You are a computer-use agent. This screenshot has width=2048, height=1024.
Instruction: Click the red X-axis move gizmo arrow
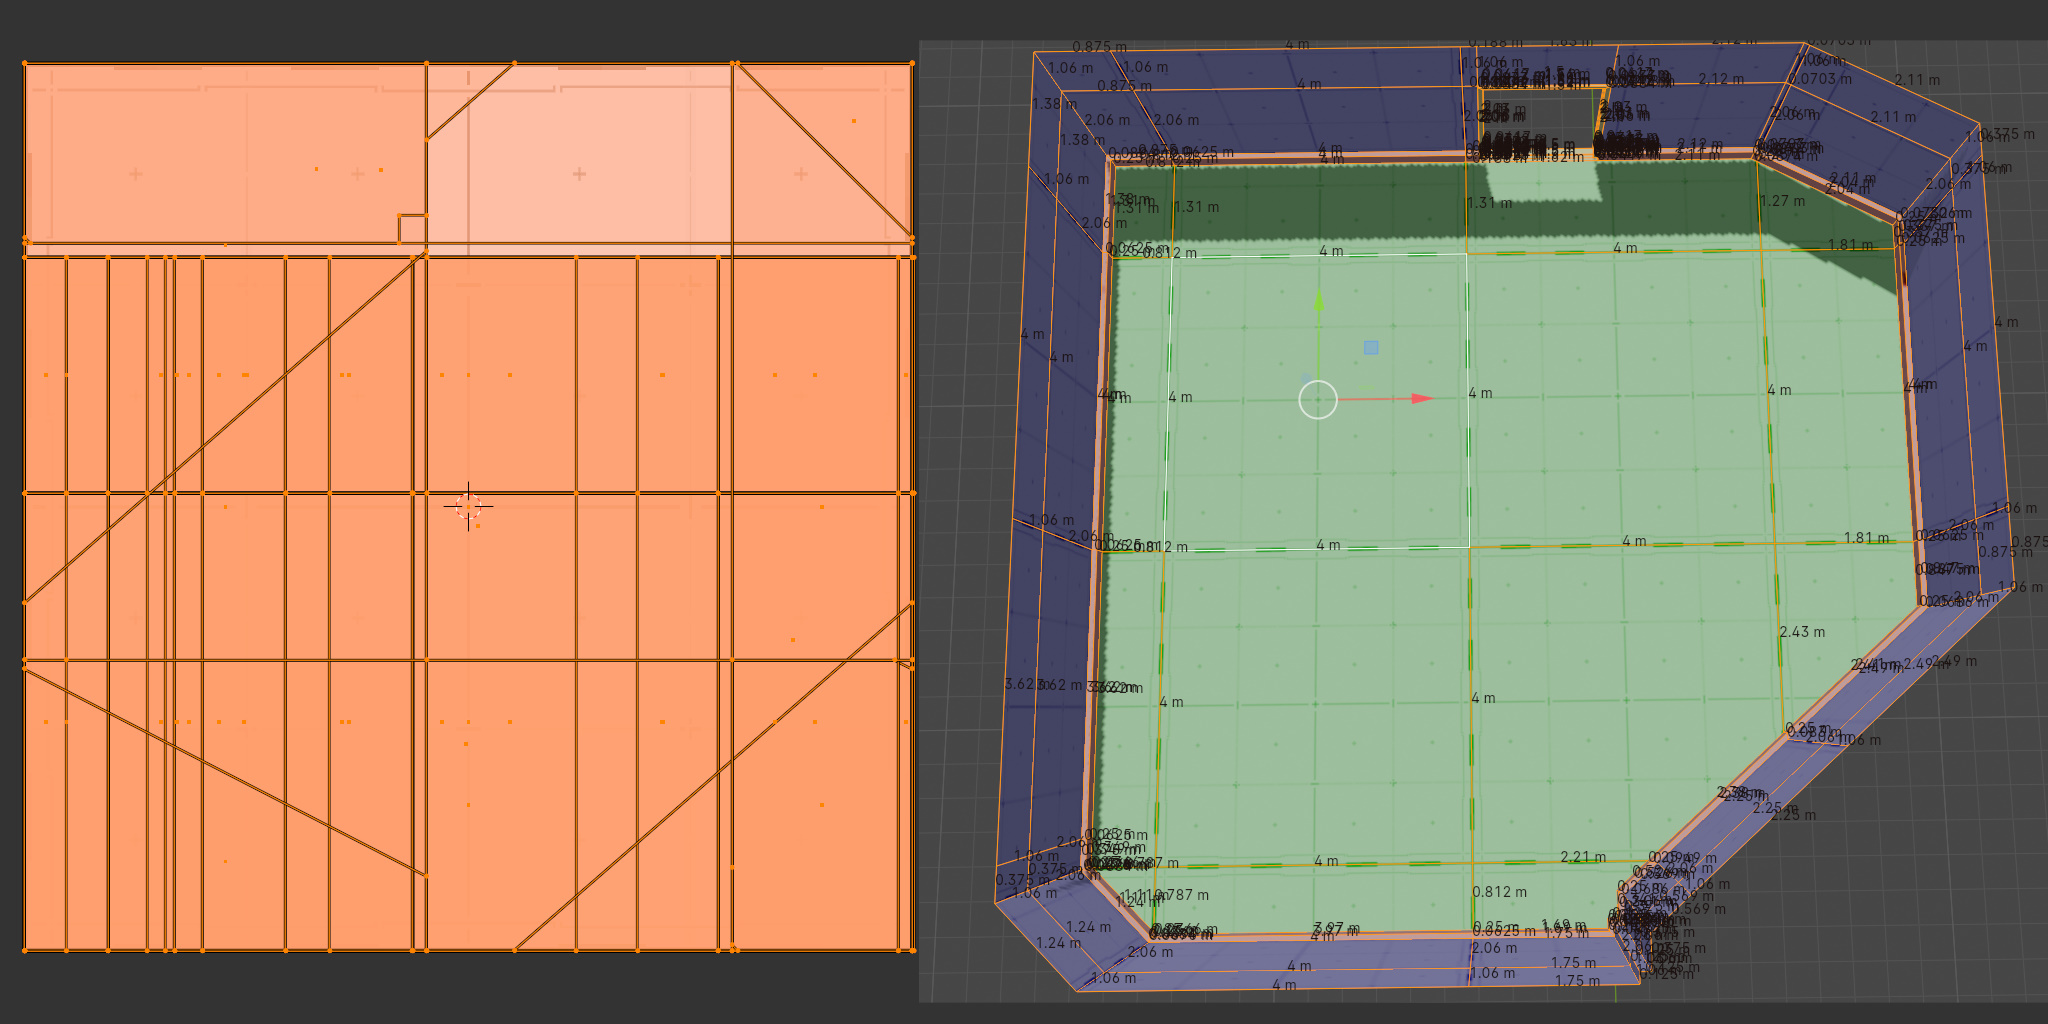(1422, 398)
